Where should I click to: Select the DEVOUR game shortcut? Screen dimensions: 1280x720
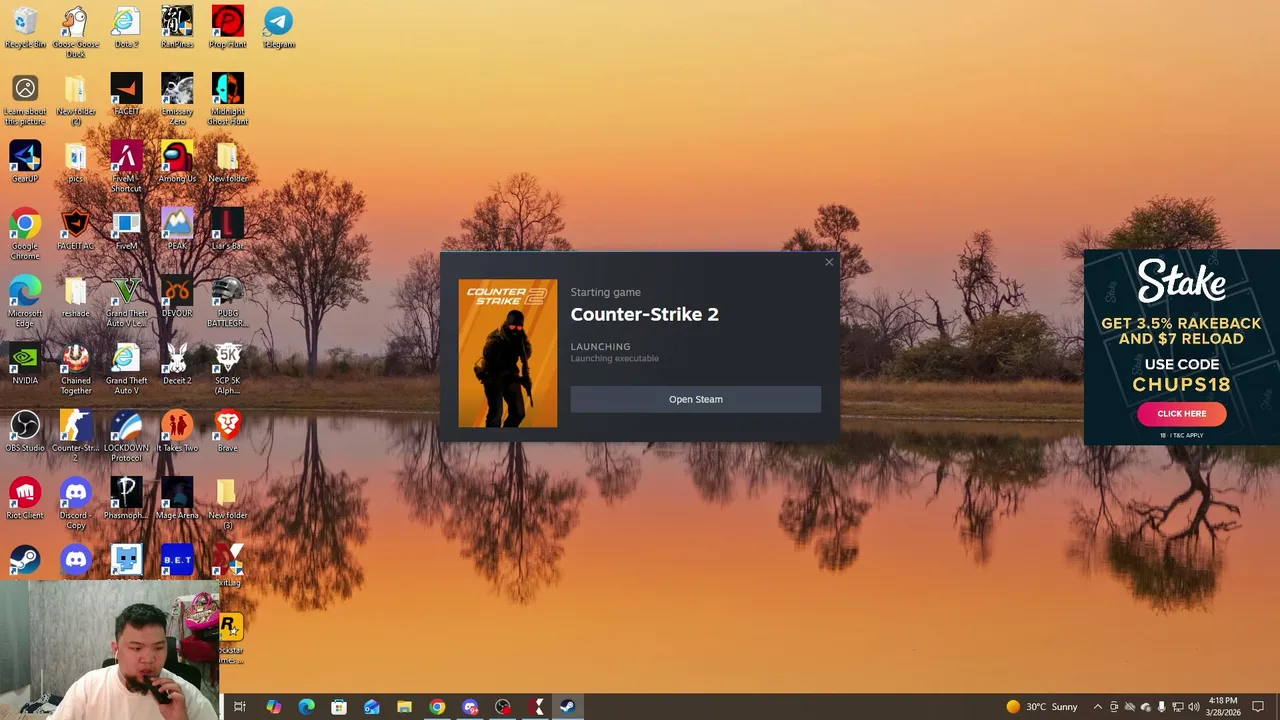pos(177,297)
